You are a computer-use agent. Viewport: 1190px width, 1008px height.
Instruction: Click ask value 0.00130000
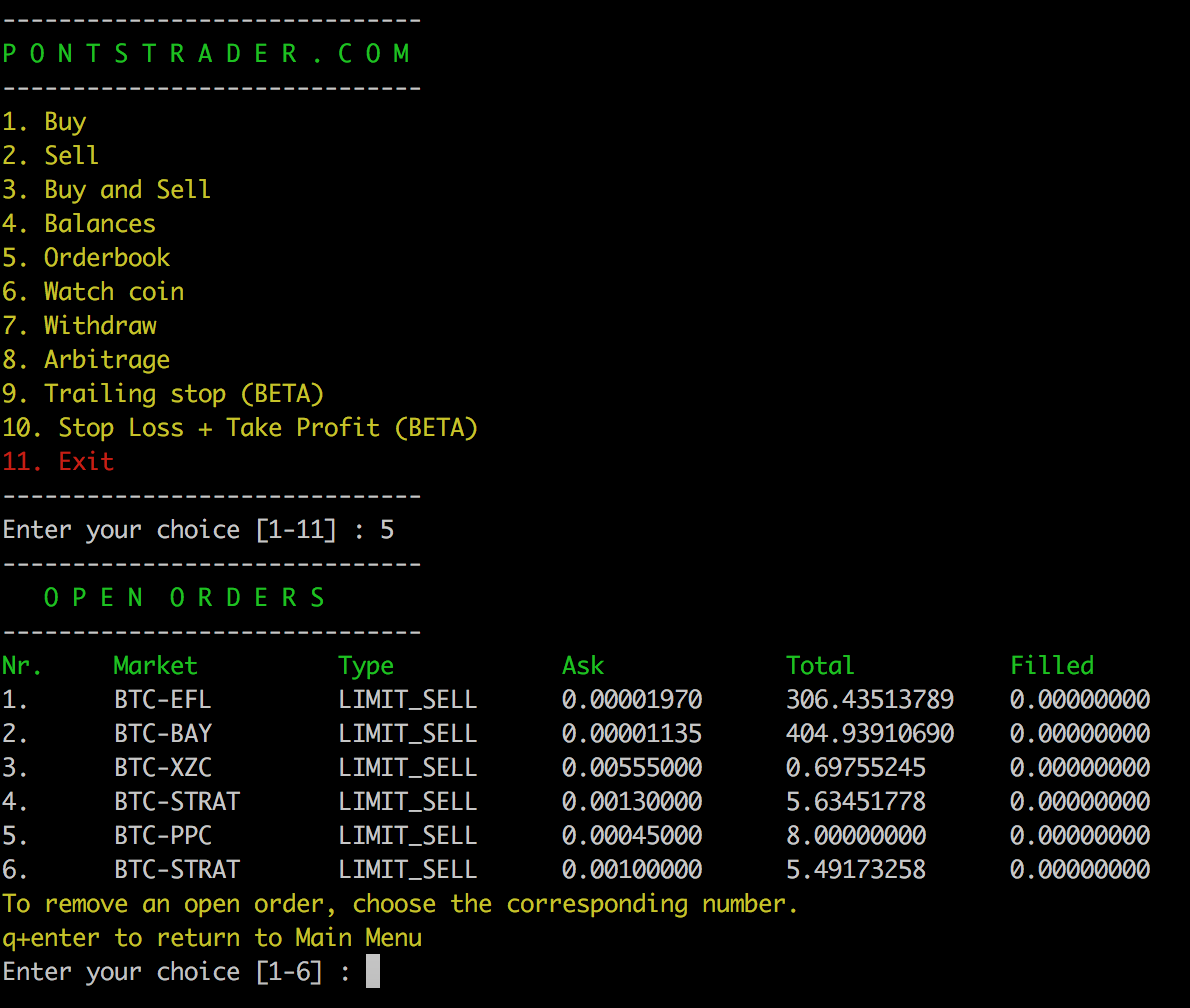click(x=632, y=802)
